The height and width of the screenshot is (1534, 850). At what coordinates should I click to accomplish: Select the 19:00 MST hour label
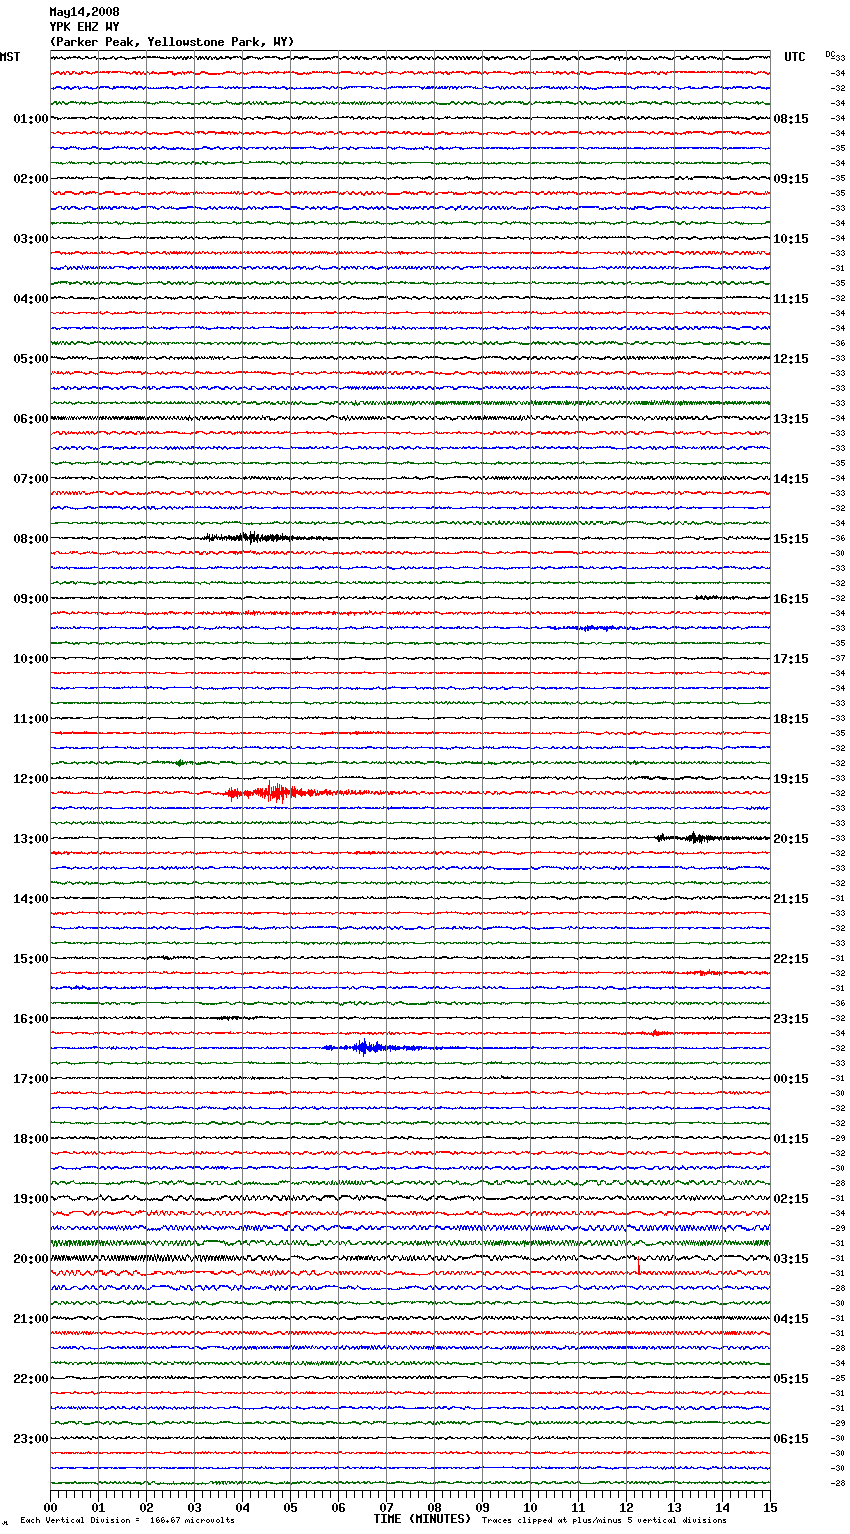point(31,1199)
